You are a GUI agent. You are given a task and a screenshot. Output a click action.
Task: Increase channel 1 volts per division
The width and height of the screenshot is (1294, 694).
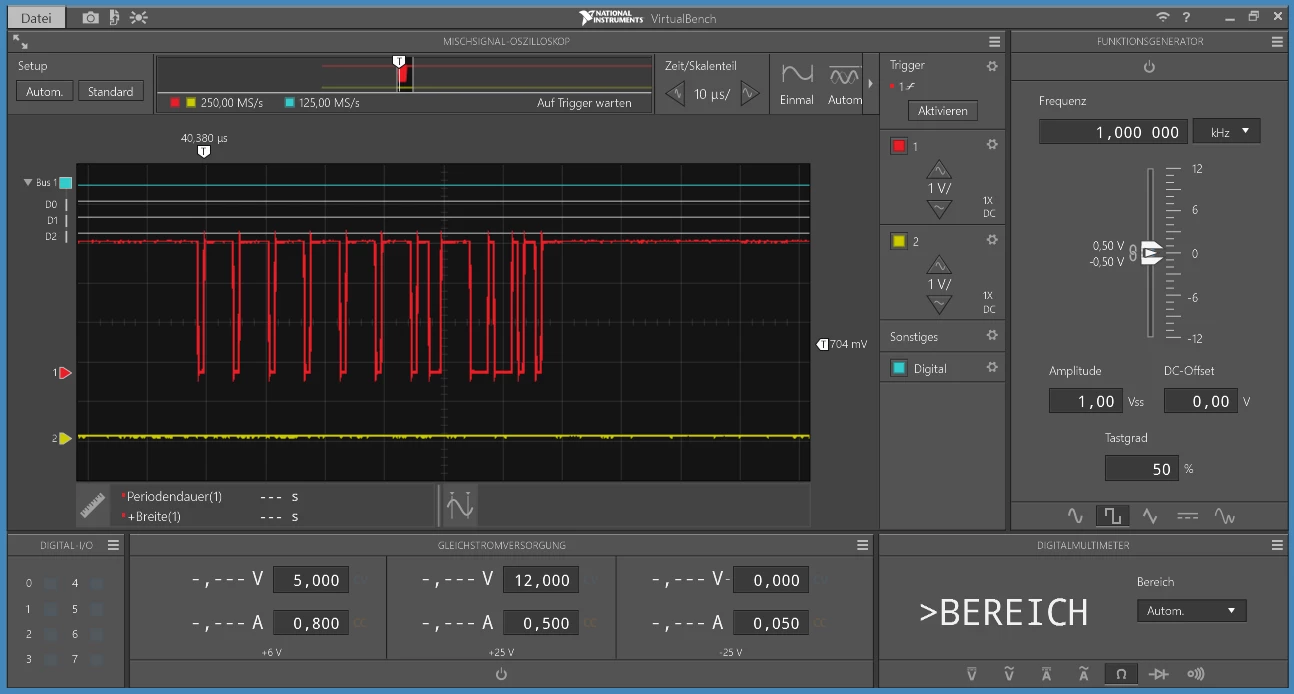pyautogui.click(x=939, y=169)
